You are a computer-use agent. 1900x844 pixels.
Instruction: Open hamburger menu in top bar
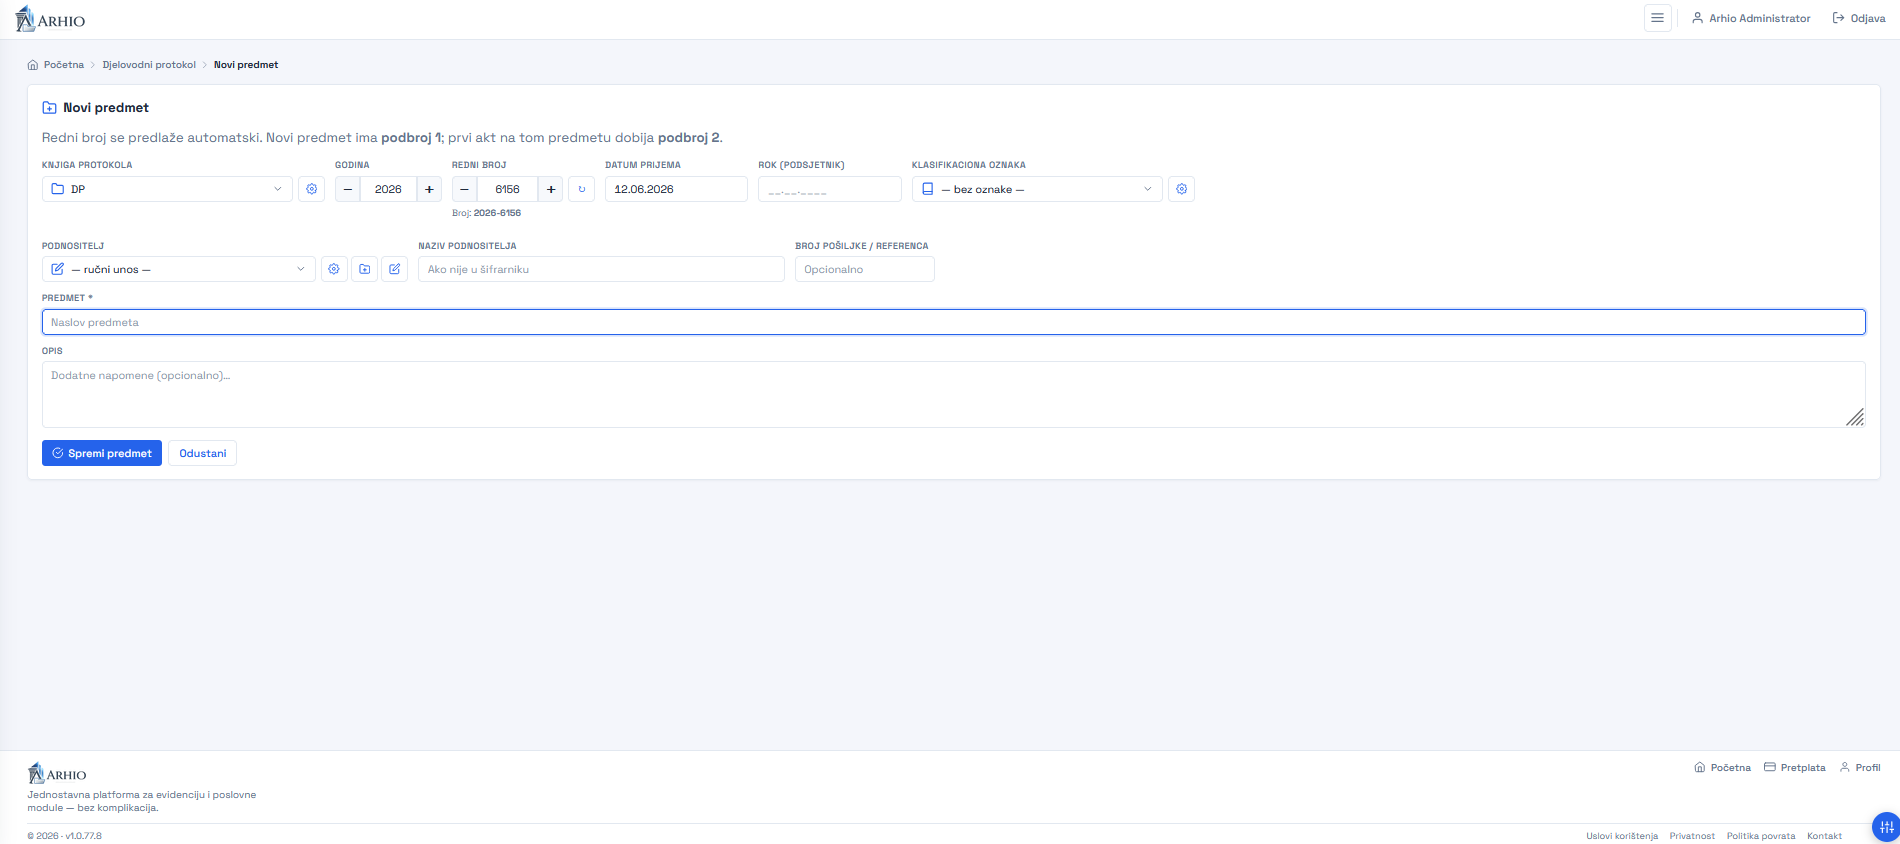click(1657, 18)
